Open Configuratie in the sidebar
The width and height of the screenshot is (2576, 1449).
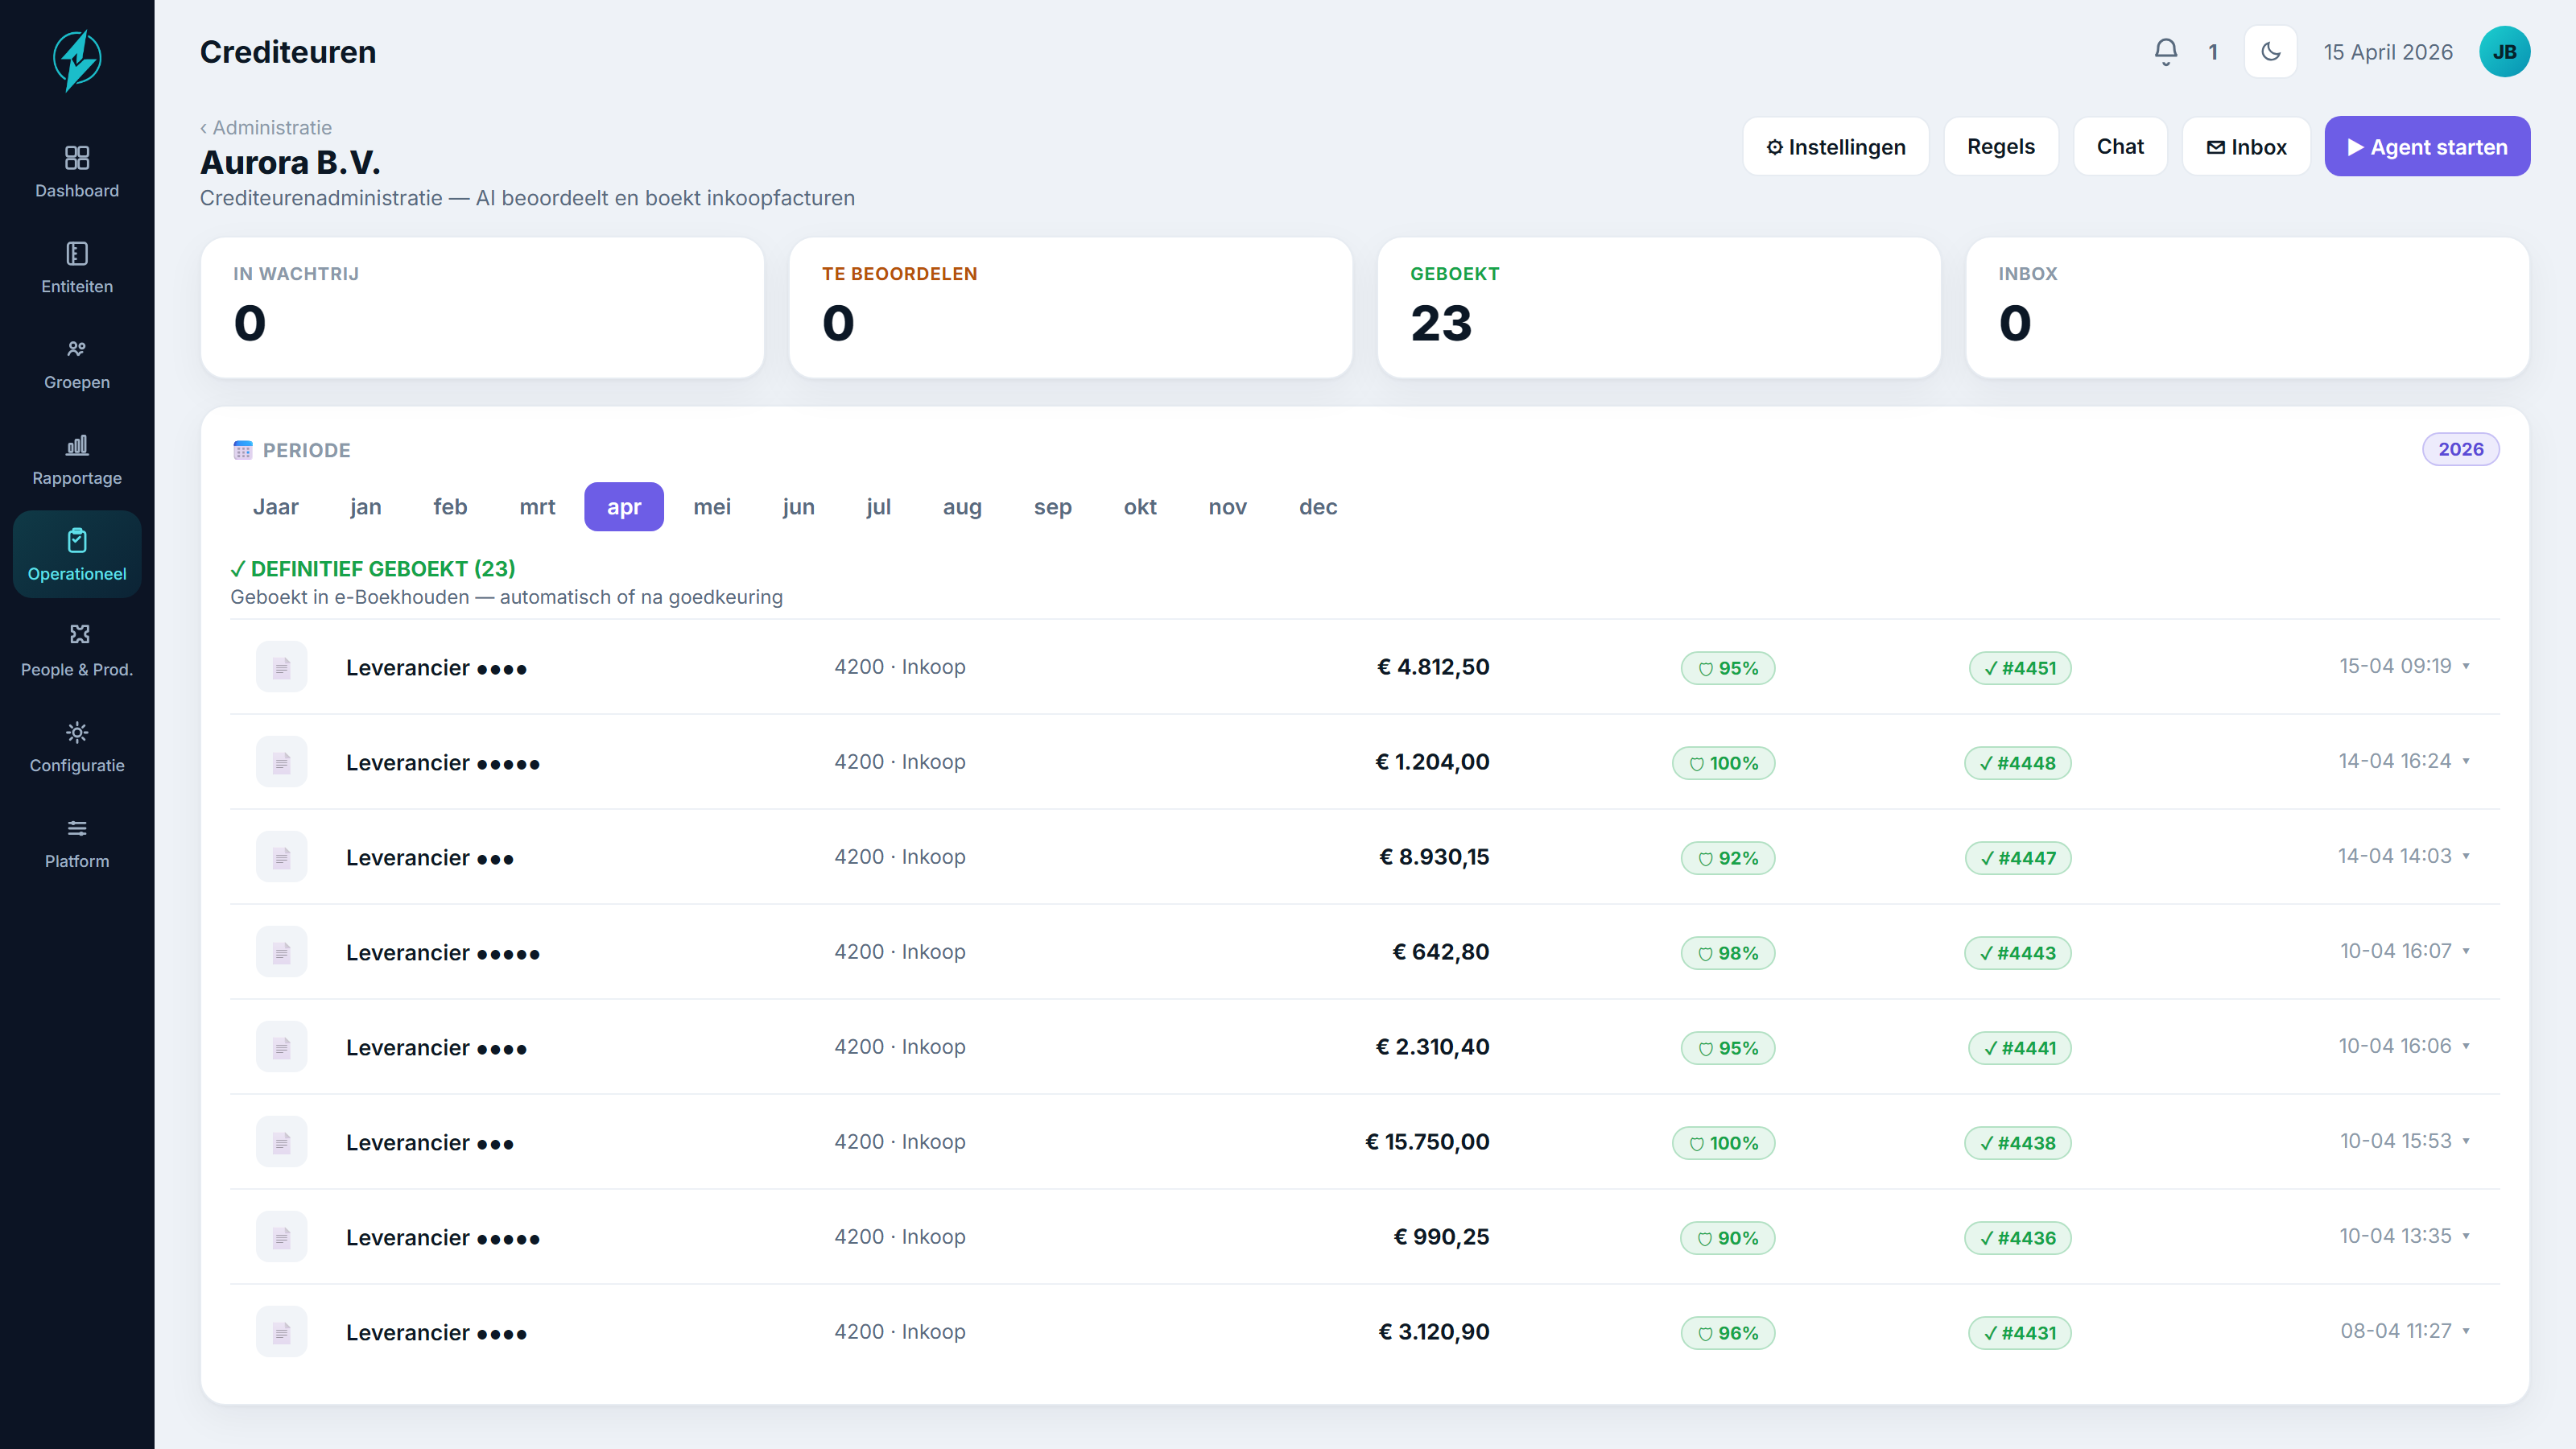pos(77,747)
